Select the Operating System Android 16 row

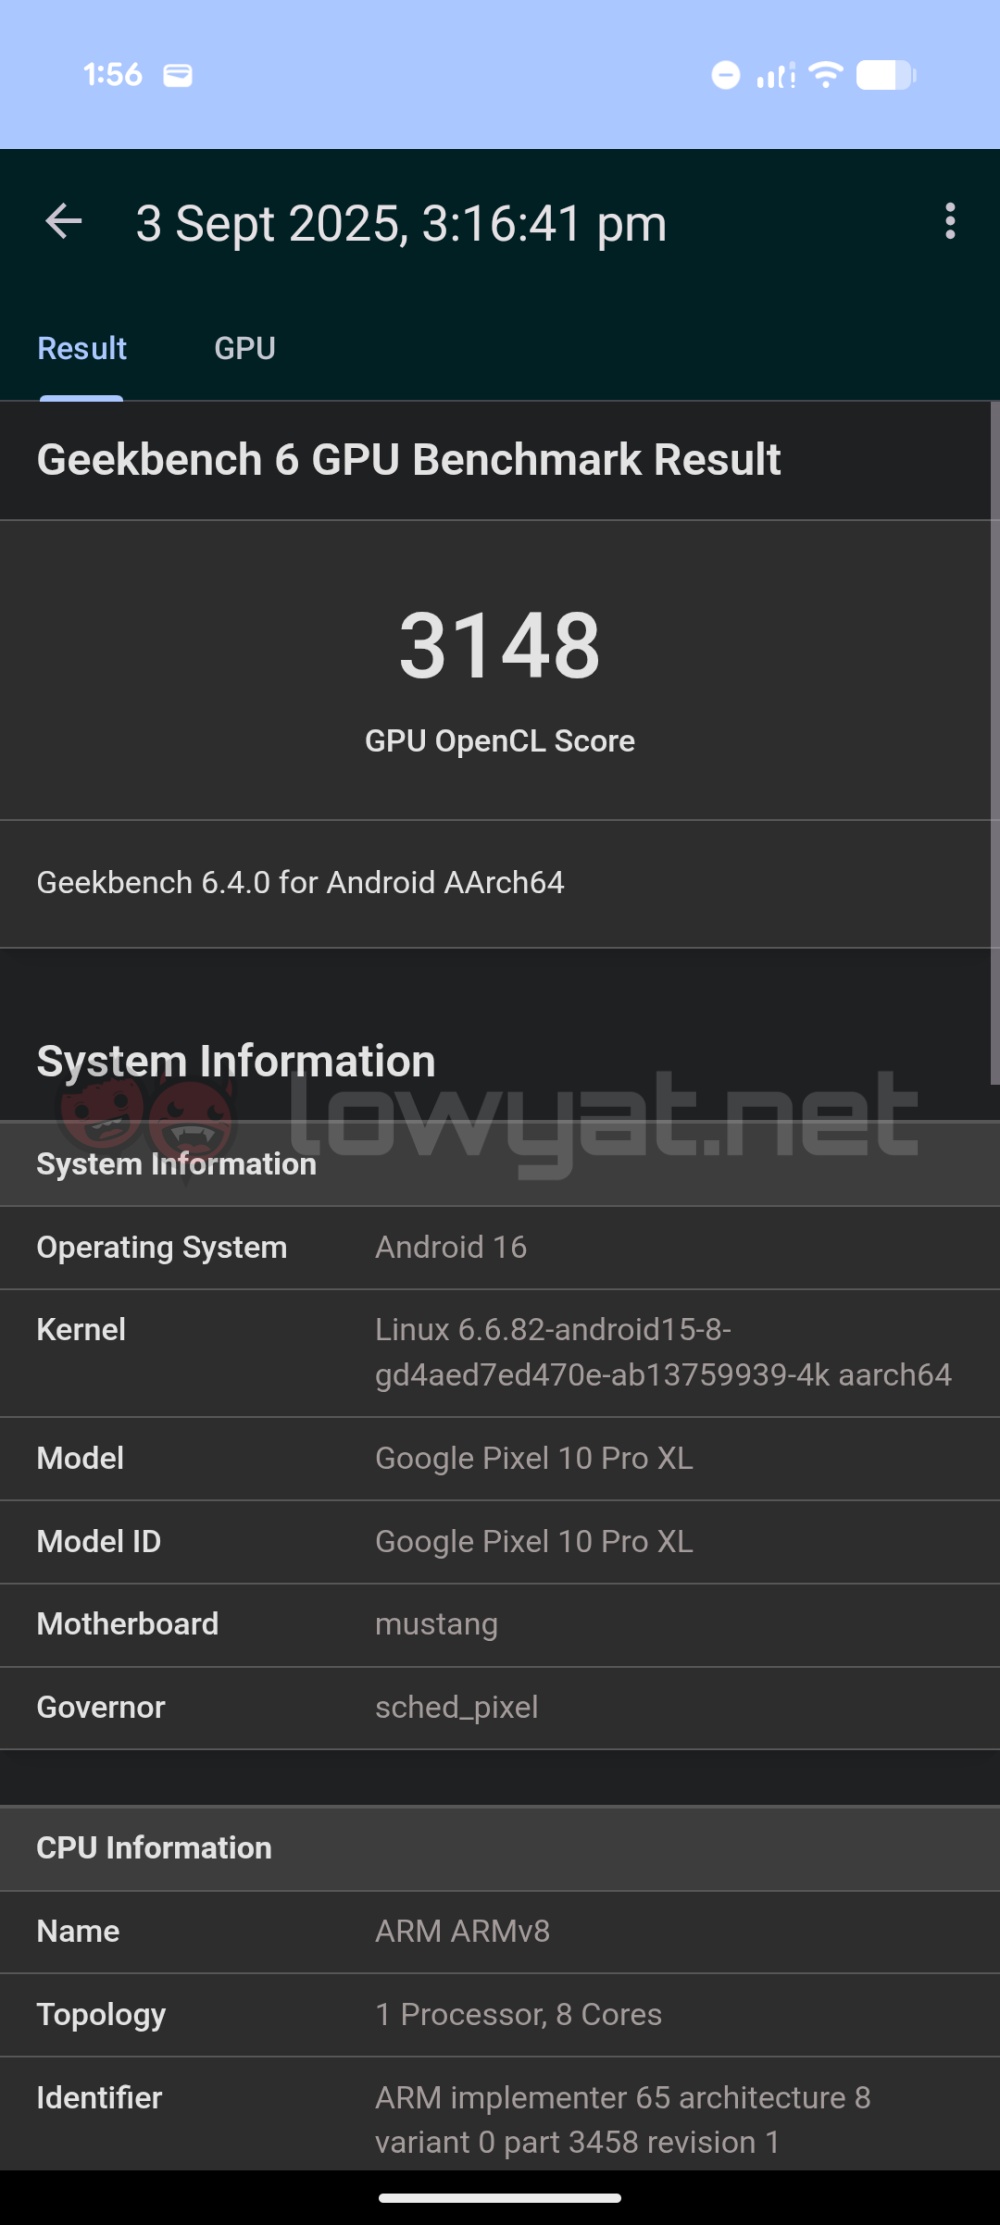[x=500, y=1248]
